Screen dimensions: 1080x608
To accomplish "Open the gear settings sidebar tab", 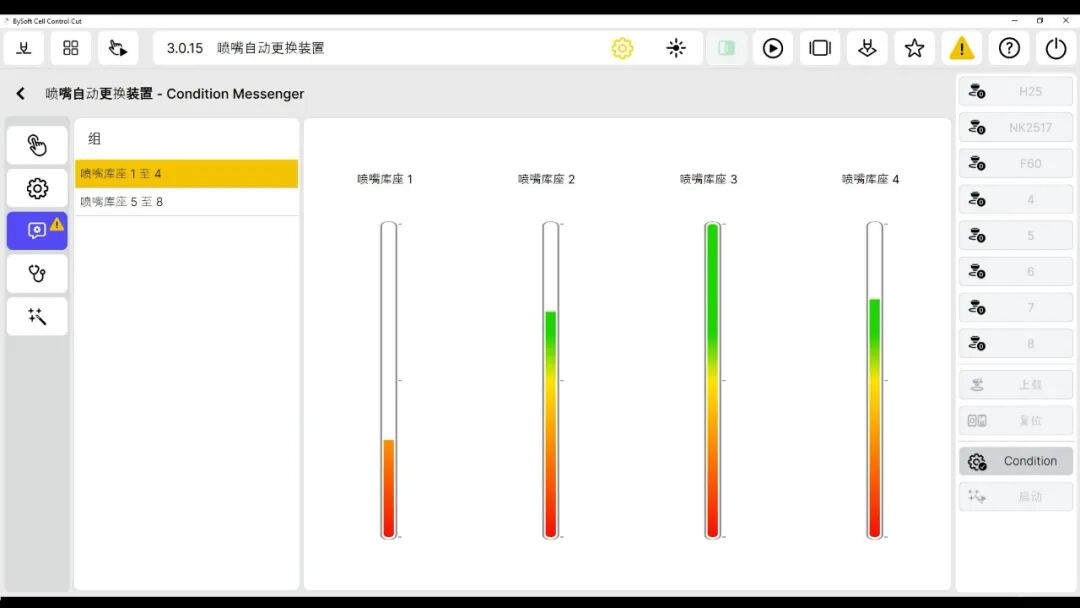I will pyautogui.click(x=37, y=188).
